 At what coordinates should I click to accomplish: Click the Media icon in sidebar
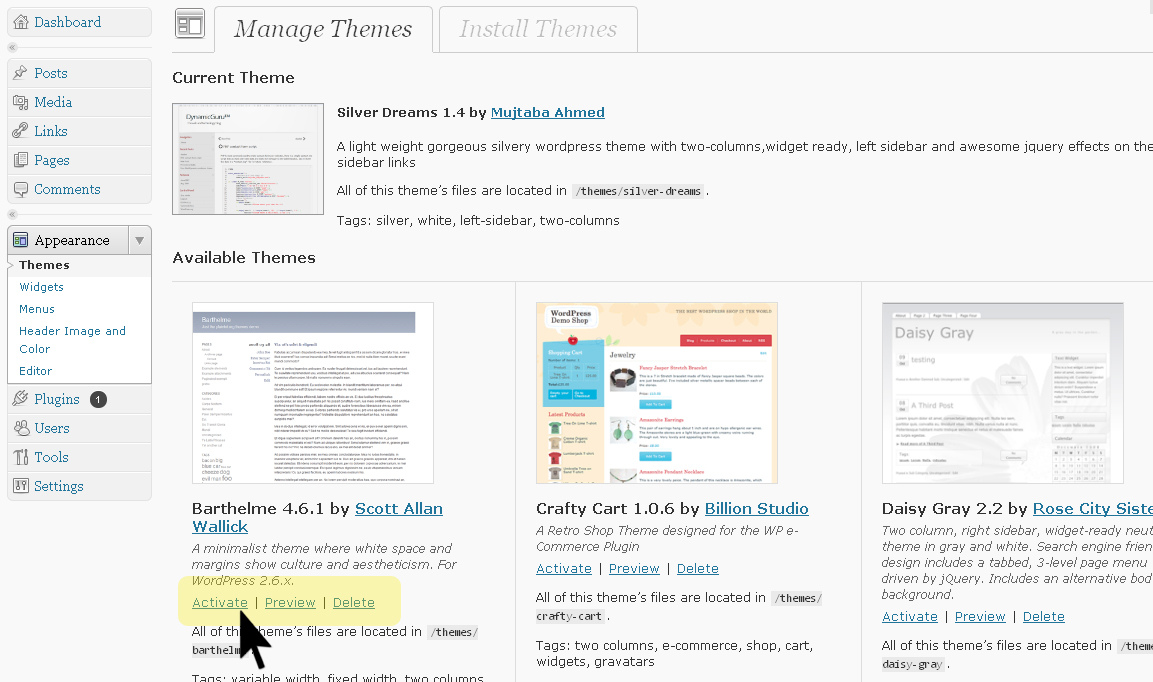(20, 102)
